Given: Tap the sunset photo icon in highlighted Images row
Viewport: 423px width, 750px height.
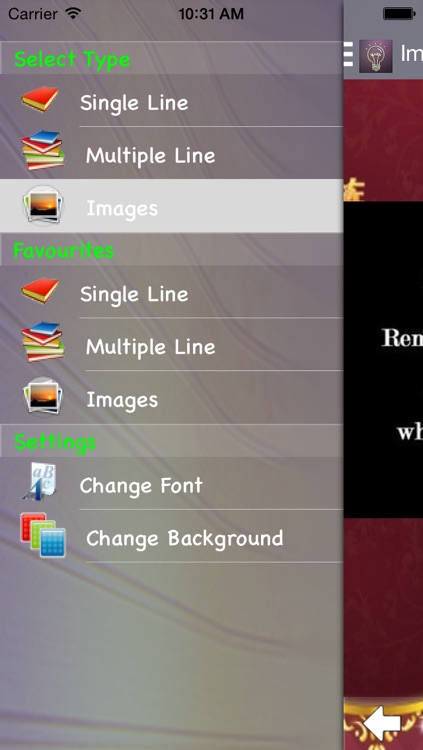Looking at the screenshot, I should tap(43, 205).
